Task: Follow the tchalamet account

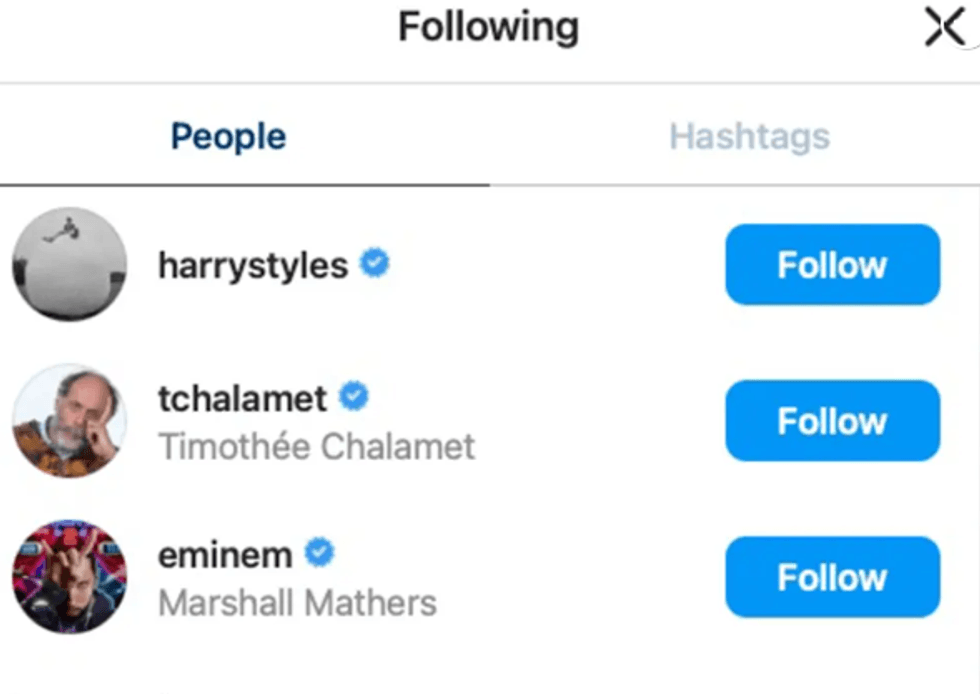Action: (832, 421)
